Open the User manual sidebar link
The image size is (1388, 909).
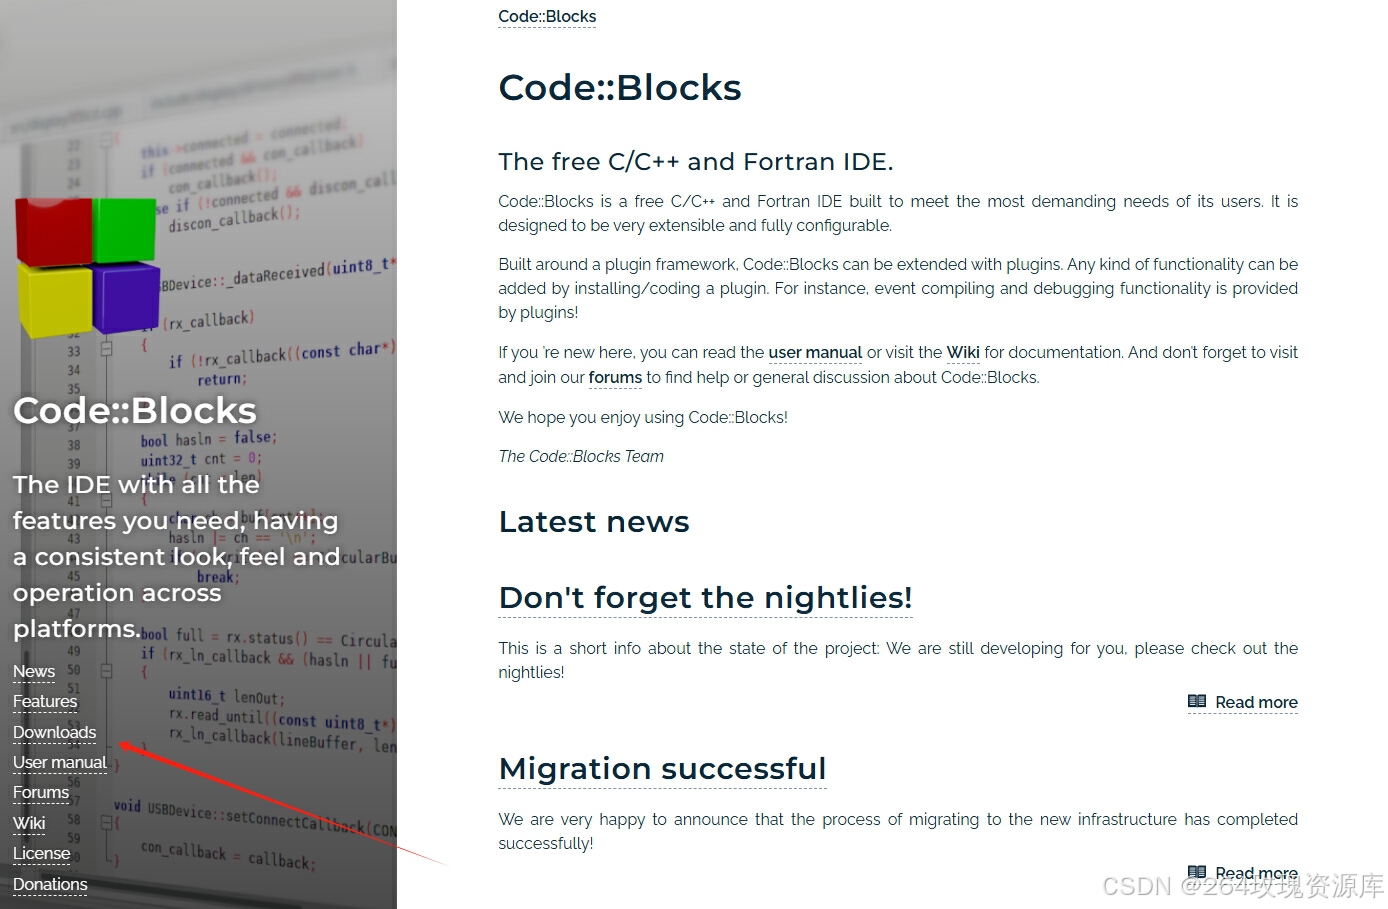click(x=60, y=763)
